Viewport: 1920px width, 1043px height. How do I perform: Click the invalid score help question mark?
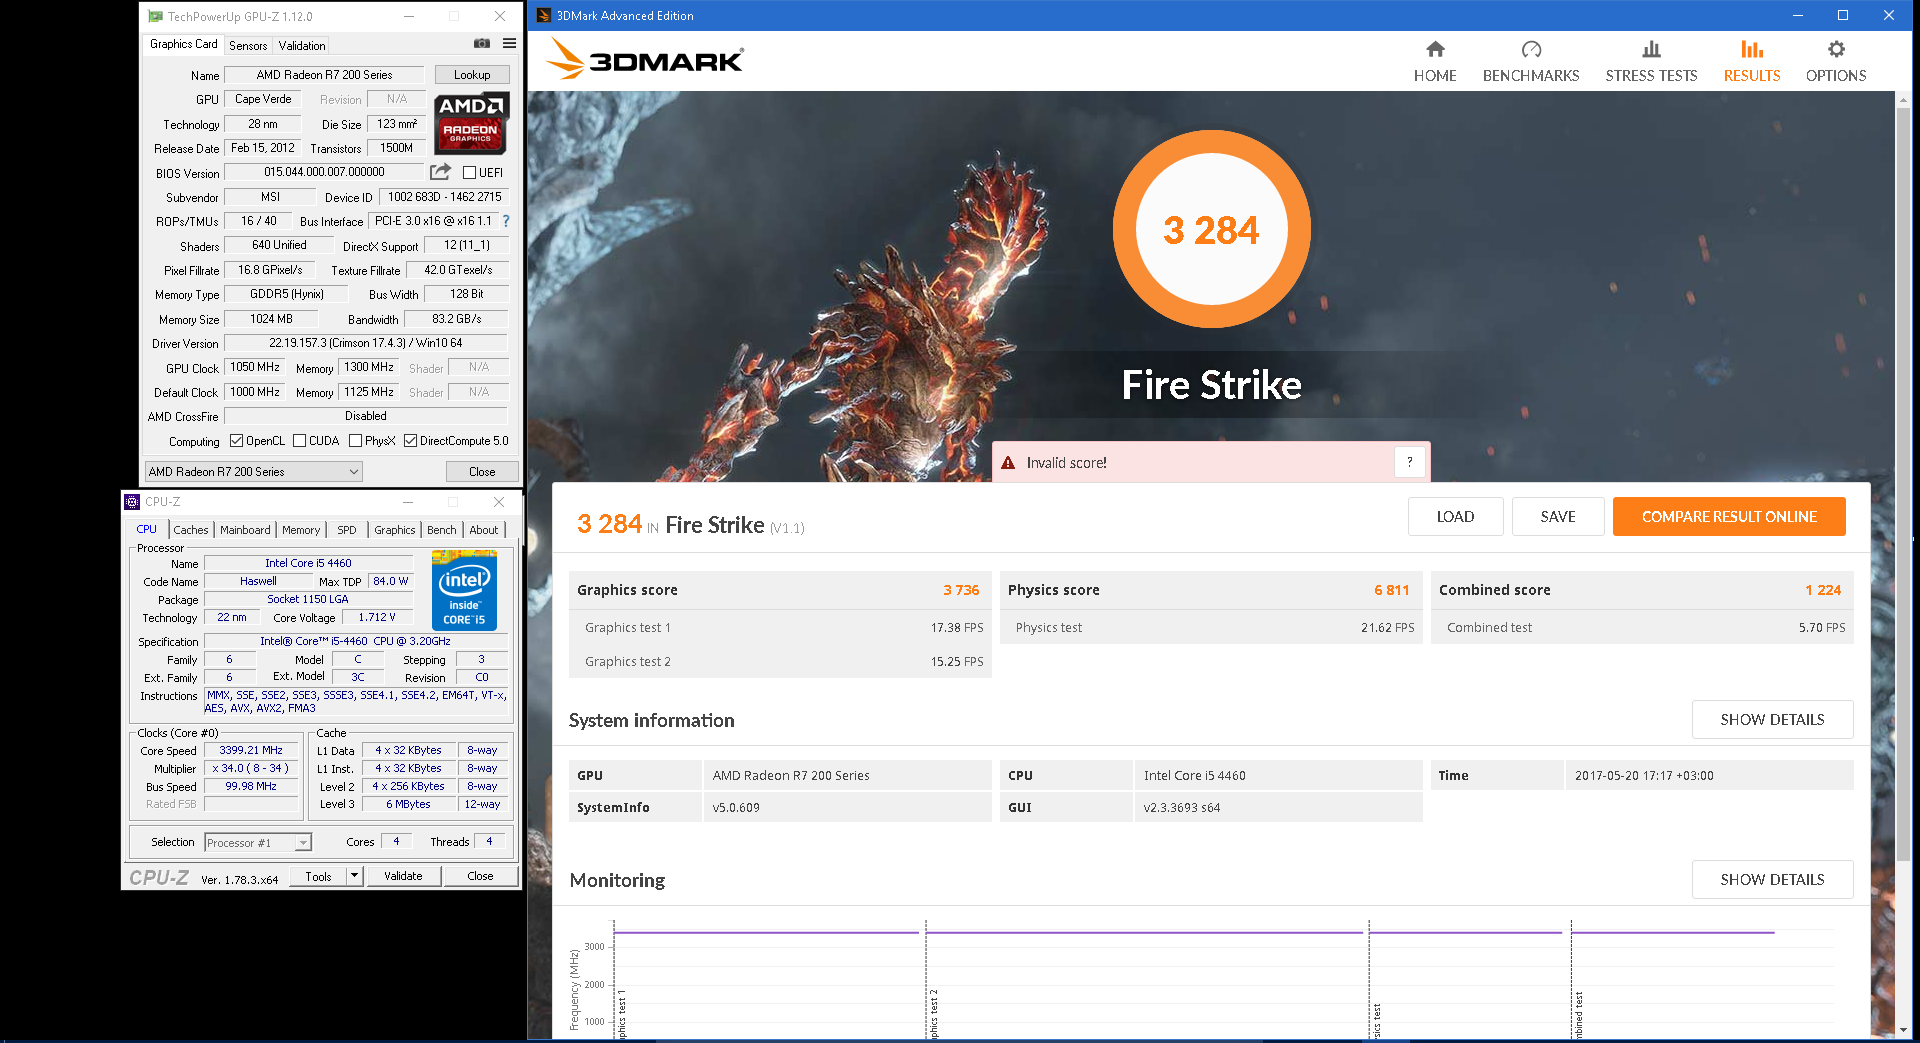[x=1410, y=462]
